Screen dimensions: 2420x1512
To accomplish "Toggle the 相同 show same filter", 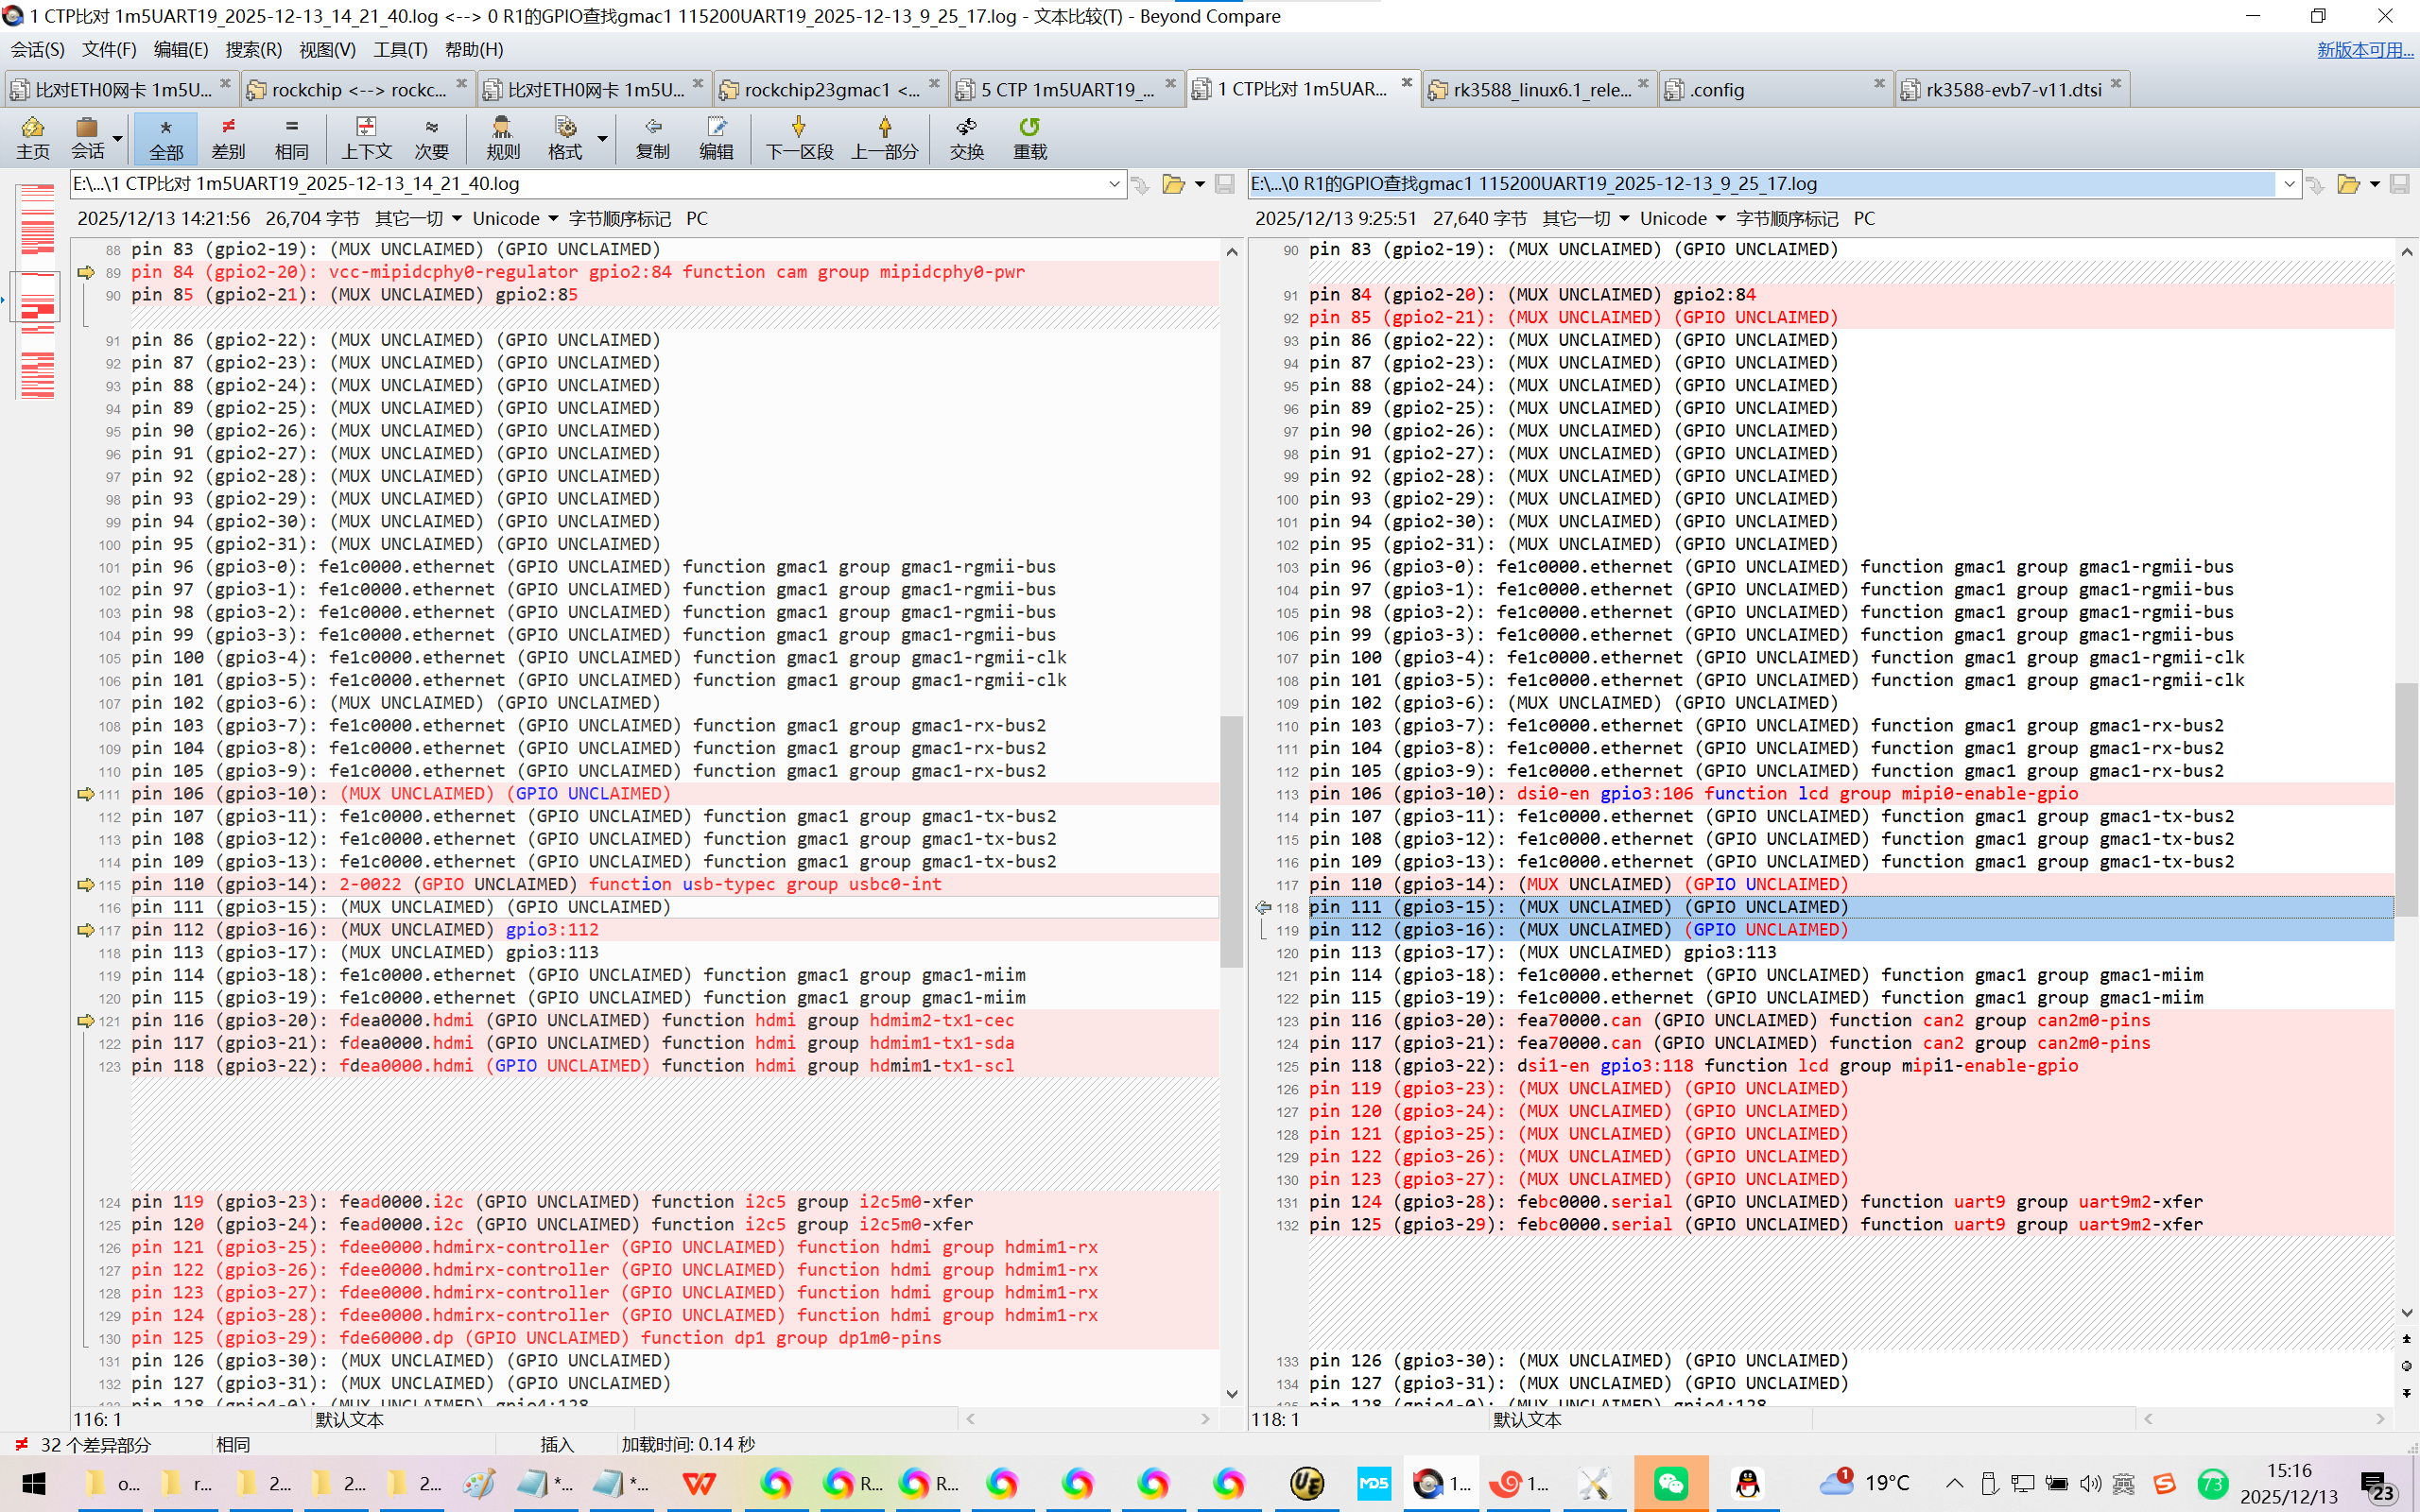I will point(291,137).
